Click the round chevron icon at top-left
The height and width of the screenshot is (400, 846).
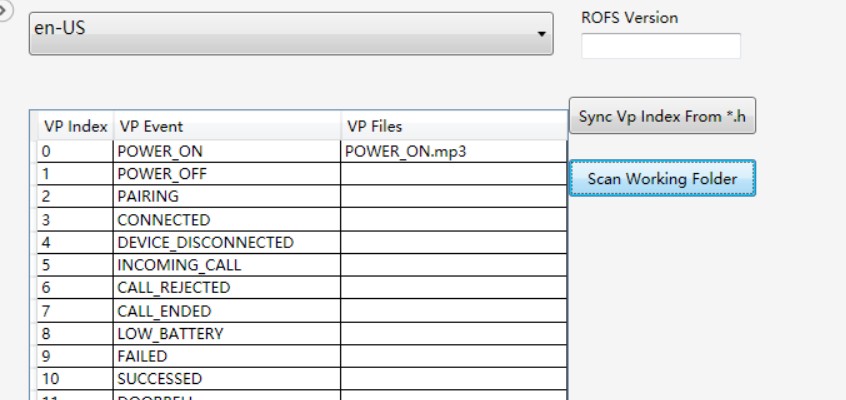(x=5, y=5)
